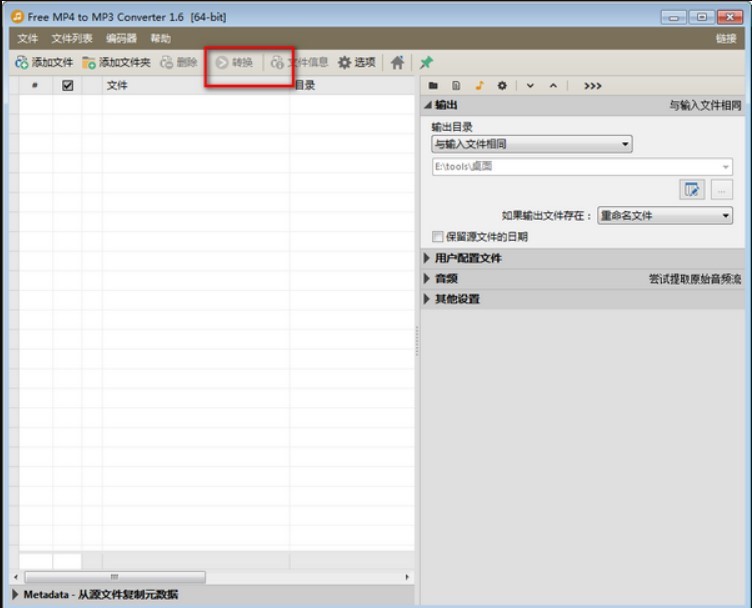The image size is (752, 608).
Task: Select the orange music note icon
Action: pyautogui.click(x=479, y=85)
